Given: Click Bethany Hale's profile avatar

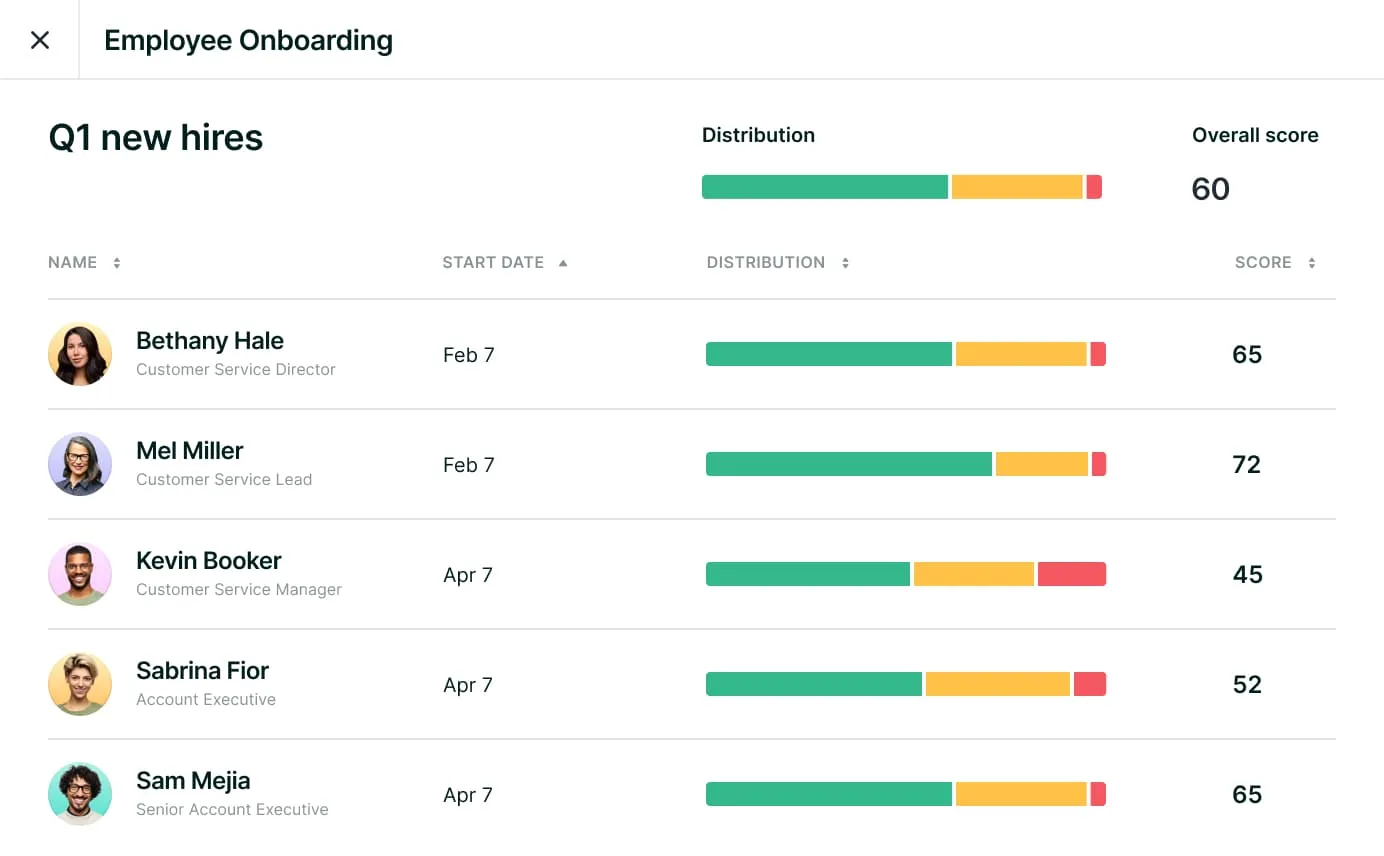Looking at the screenshot, I should coord(80,354).
